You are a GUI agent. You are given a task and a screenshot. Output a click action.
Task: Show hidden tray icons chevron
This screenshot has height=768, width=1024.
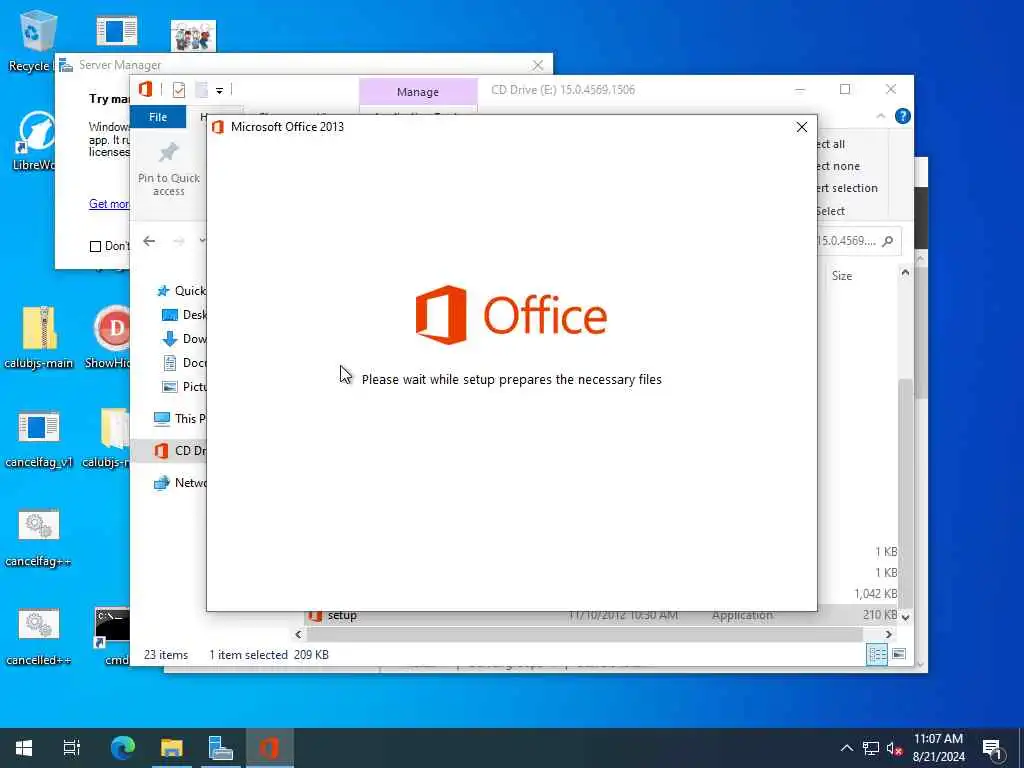846,748
